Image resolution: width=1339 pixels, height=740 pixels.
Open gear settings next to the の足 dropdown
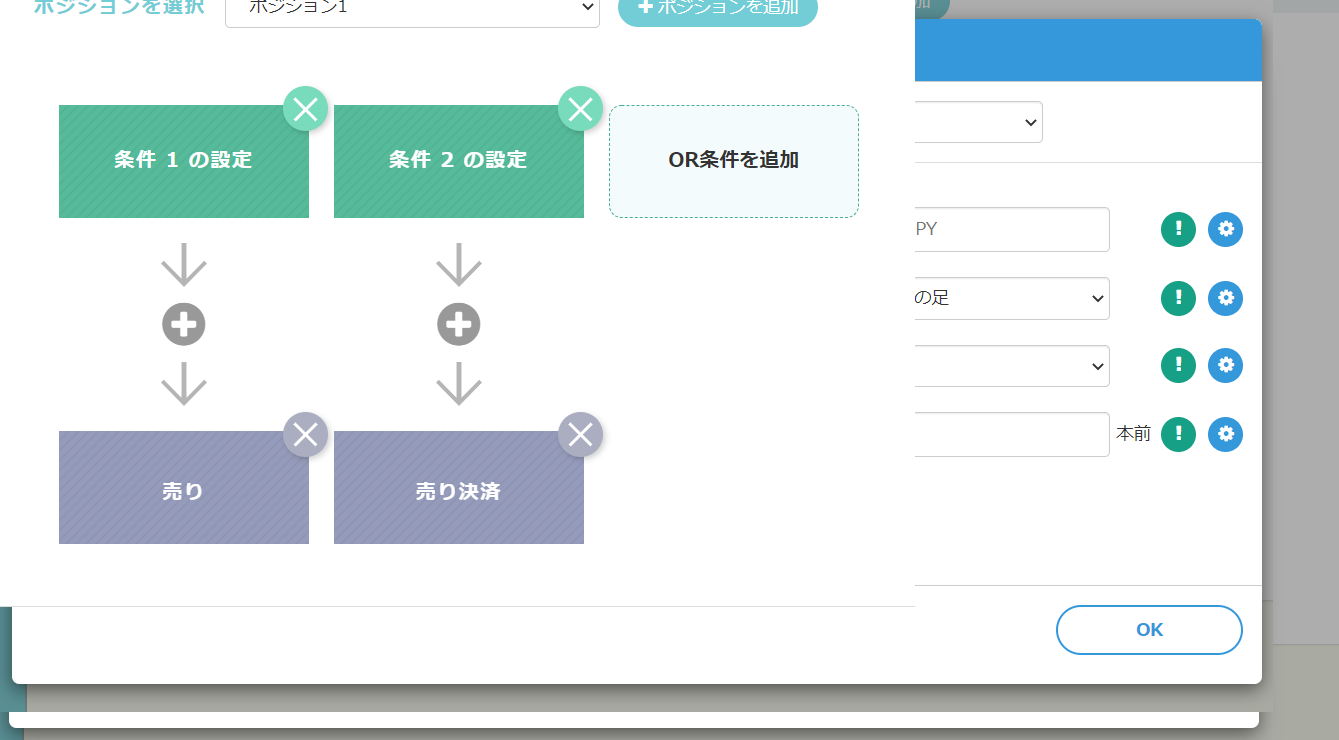pos(1225,298)
